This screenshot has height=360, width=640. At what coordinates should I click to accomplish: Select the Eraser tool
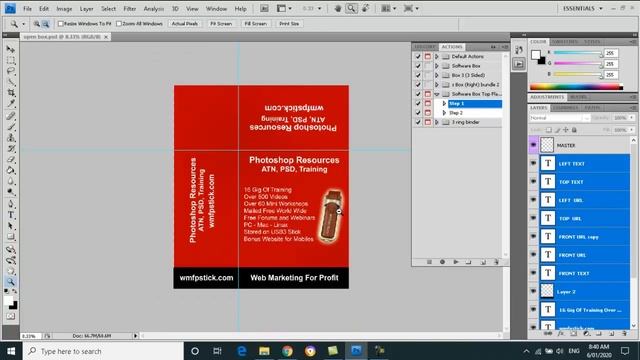11,159
